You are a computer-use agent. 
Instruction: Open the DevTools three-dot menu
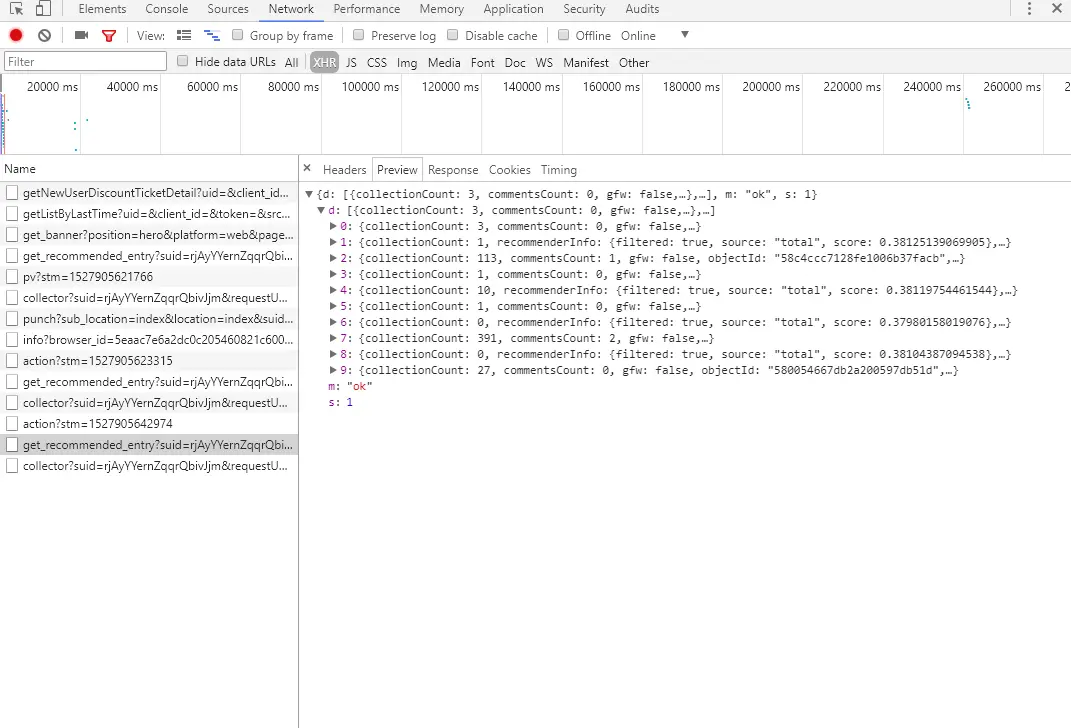[1029, 9]
